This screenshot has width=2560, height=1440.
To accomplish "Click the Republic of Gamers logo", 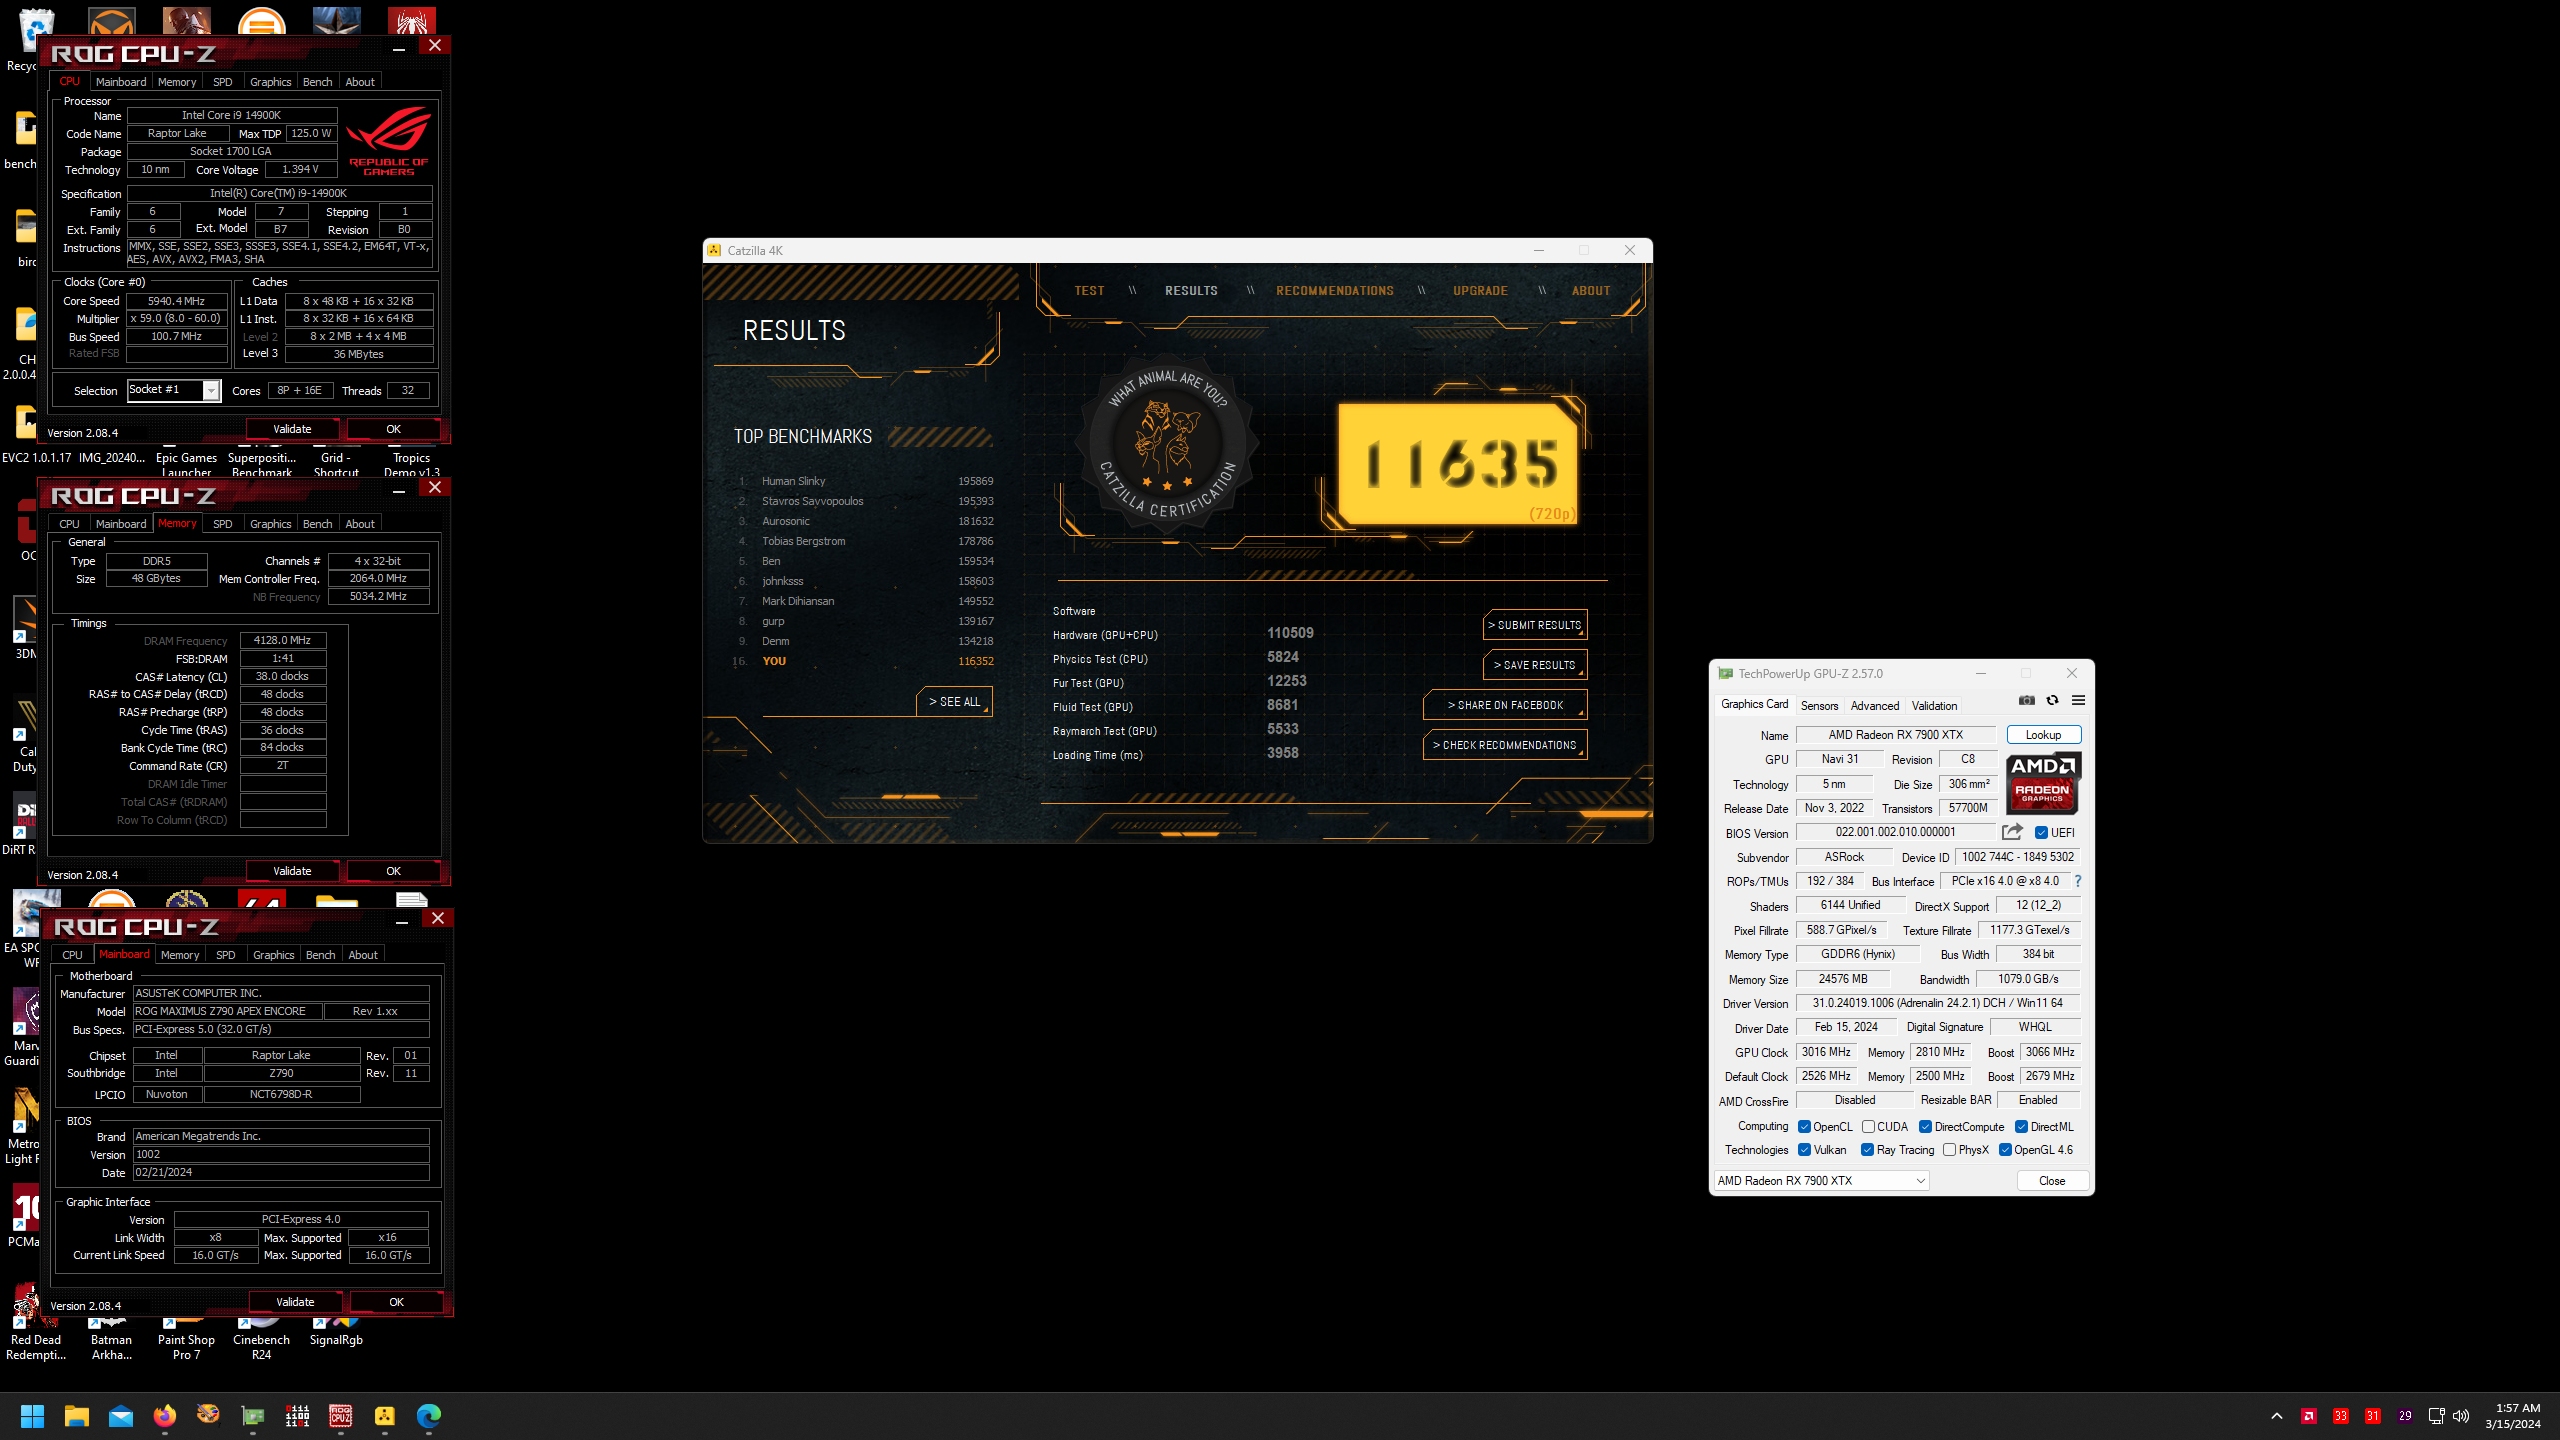I will pyautogui.click(x=388, y=141).
